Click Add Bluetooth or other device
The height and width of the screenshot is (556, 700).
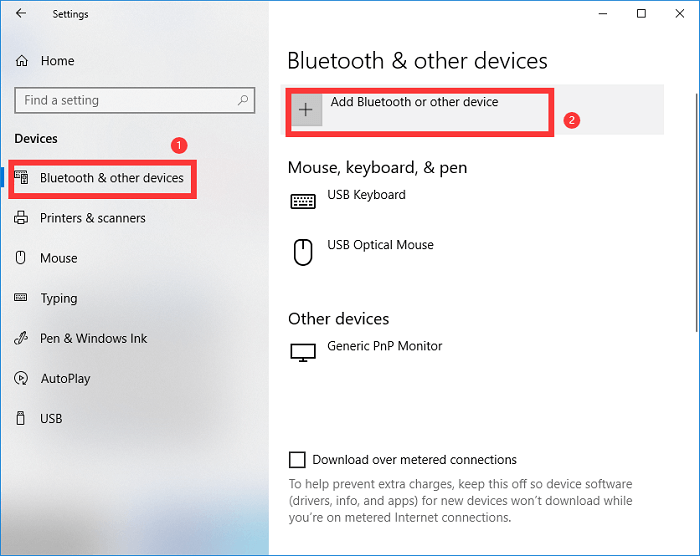(414, 102)
